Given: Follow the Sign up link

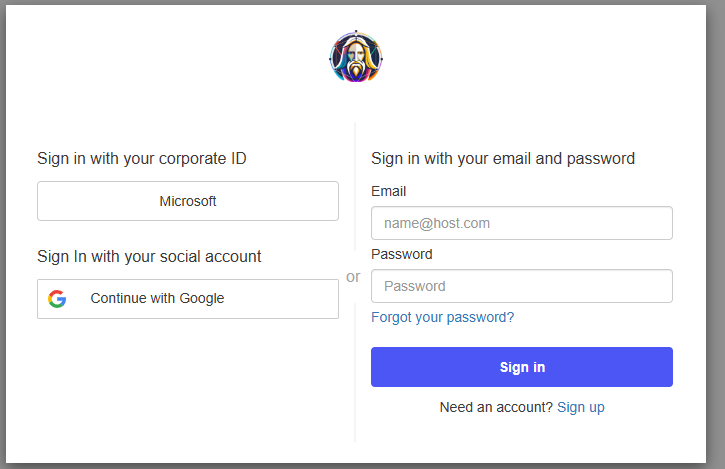Looking at the screenshot, I should click(x=581, y=408).
